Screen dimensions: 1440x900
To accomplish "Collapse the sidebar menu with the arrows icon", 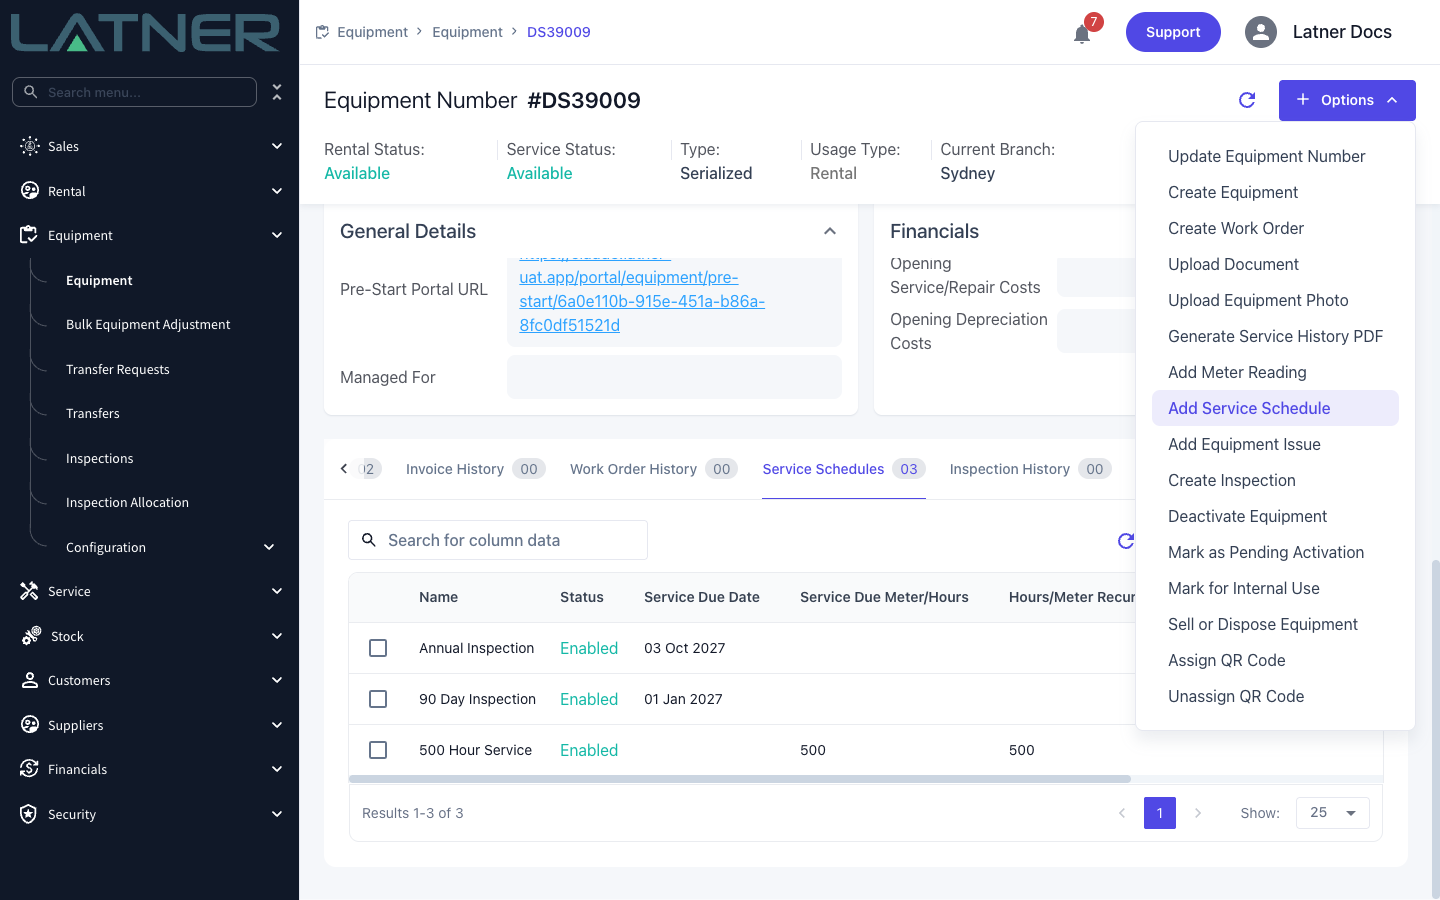I will point(277,92).
